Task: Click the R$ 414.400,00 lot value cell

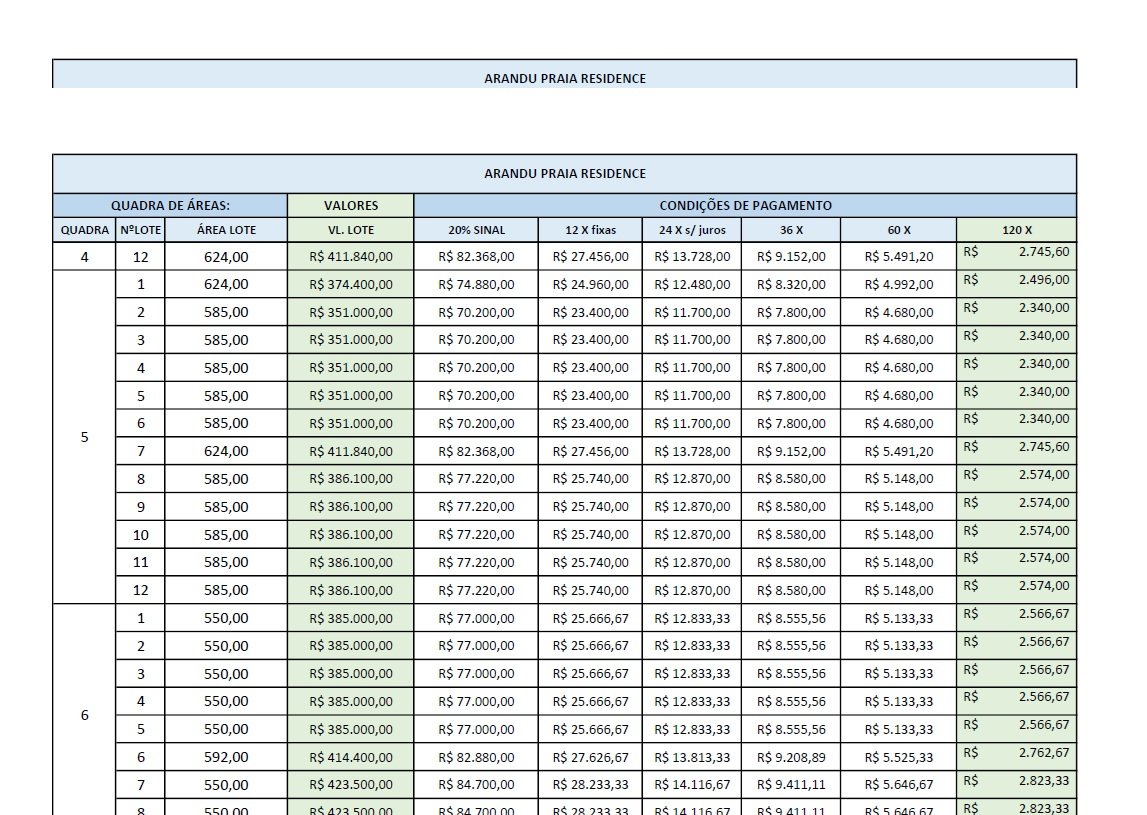Action: coord(350,757)
